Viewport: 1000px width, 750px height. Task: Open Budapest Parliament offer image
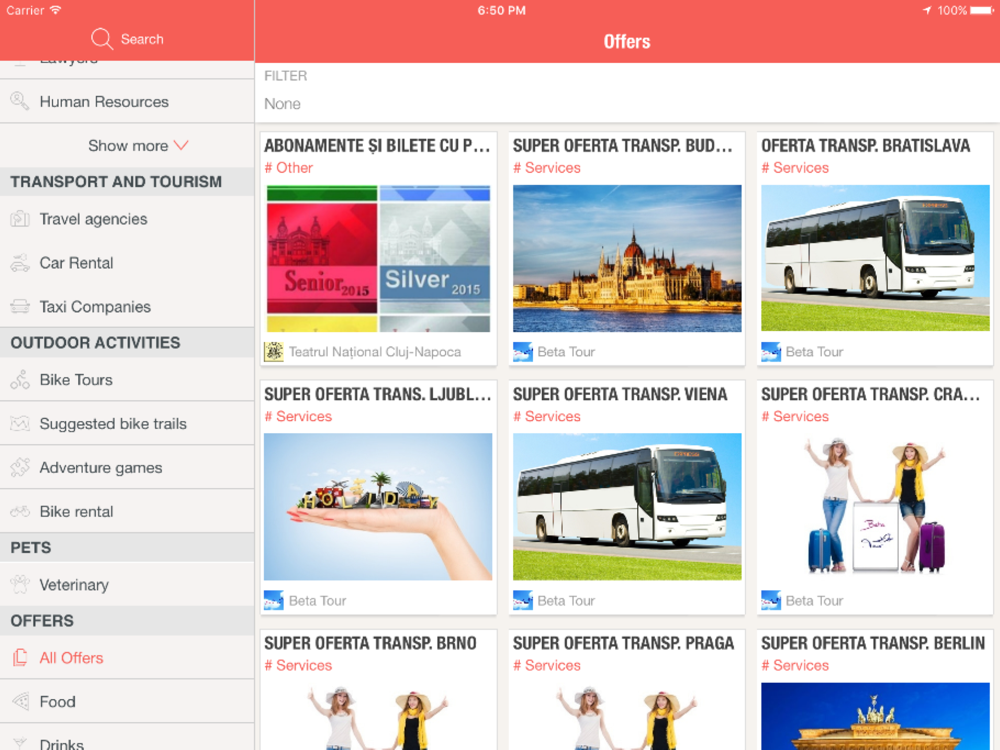pos(627,258)
